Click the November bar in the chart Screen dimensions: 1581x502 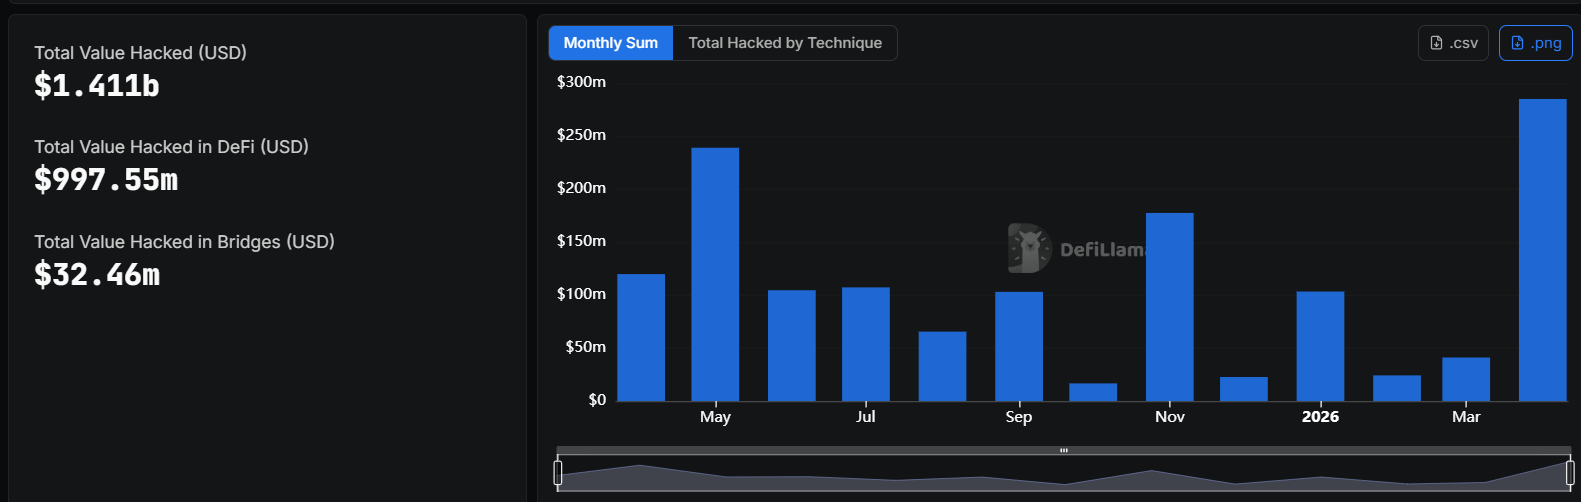click(1169, 307)
